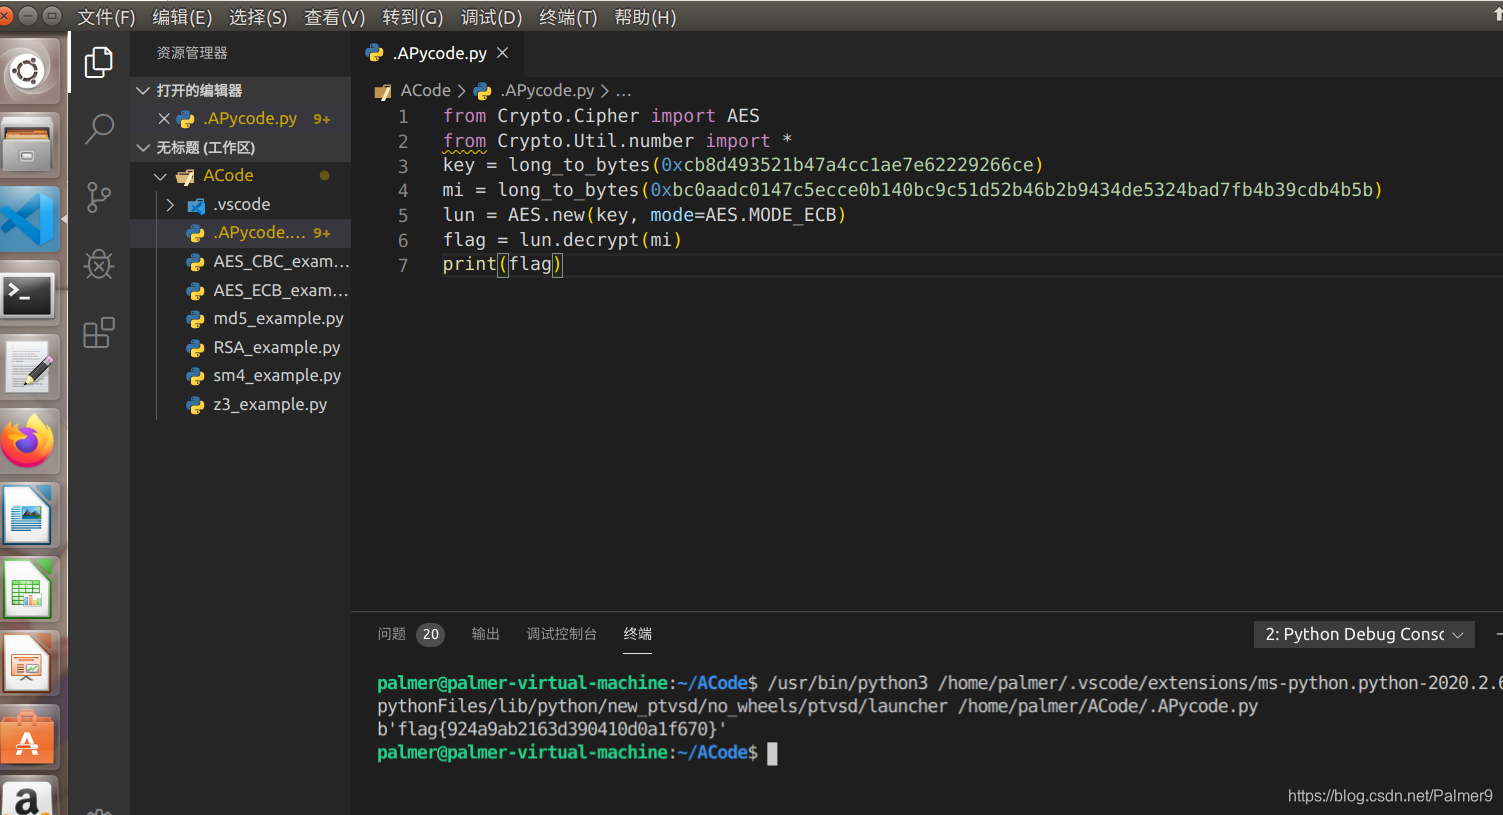Switch to the 问题 problems panel tab
The height and width of the screenshot is (815, 1503).
pos(392,634)
